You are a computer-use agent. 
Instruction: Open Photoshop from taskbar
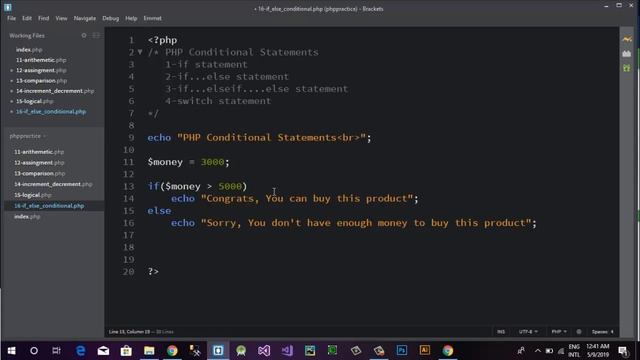[x=402, y=351]
